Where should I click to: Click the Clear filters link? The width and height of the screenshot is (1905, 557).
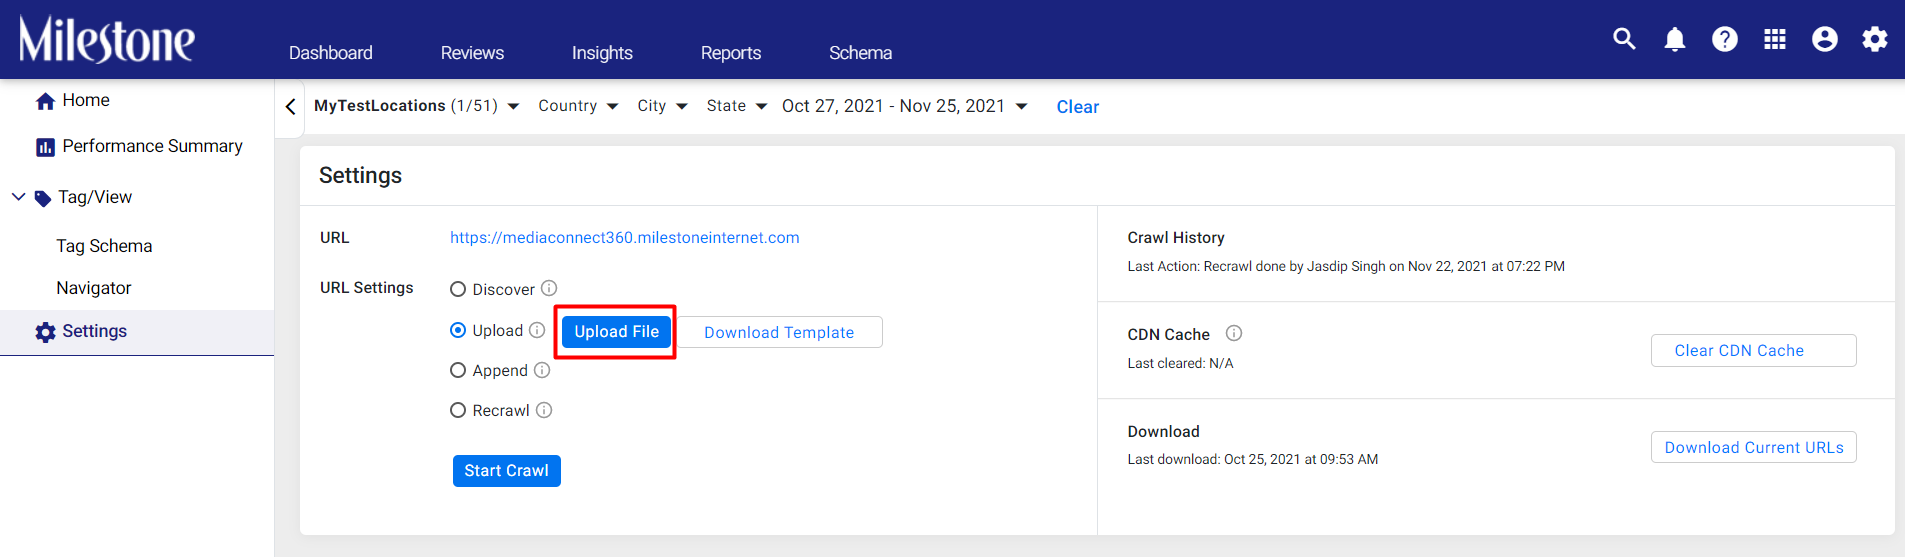point(1078,107)
